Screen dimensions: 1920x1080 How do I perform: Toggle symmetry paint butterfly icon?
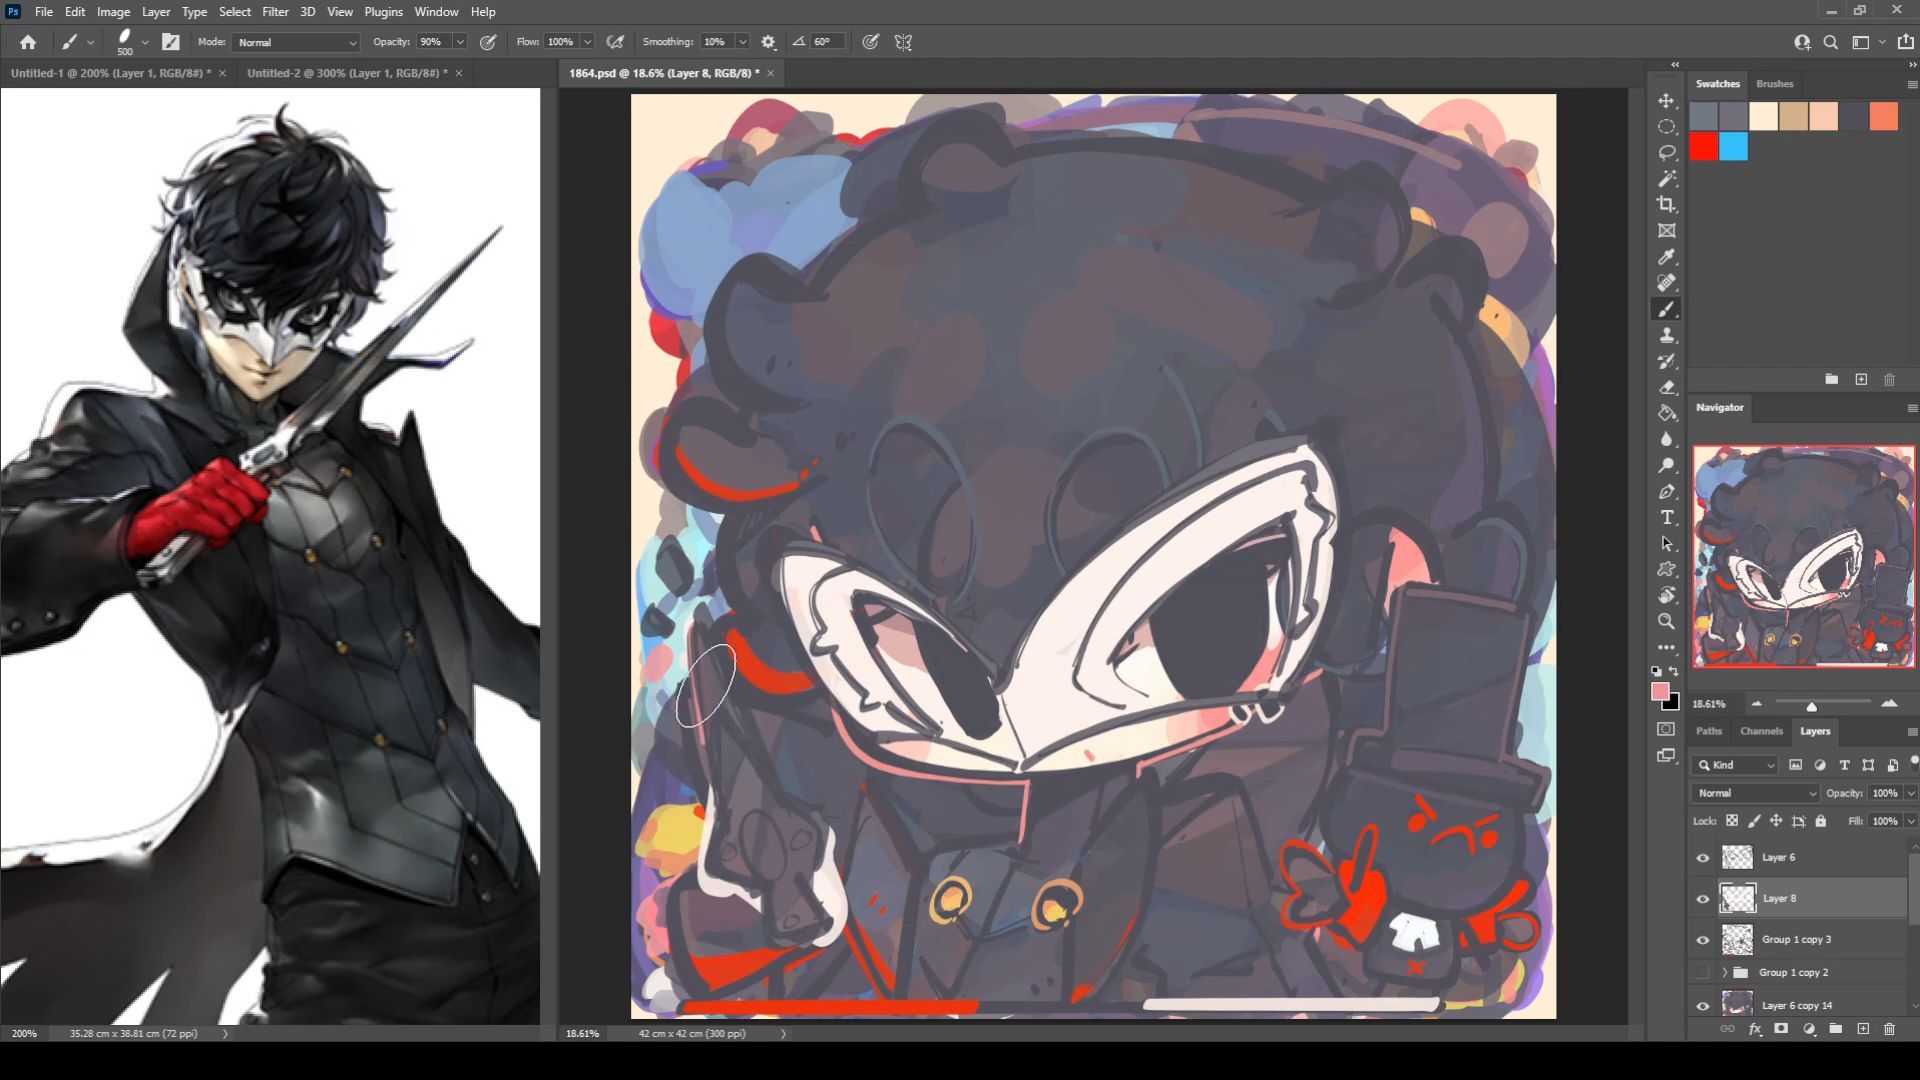(x=903, y=42)
